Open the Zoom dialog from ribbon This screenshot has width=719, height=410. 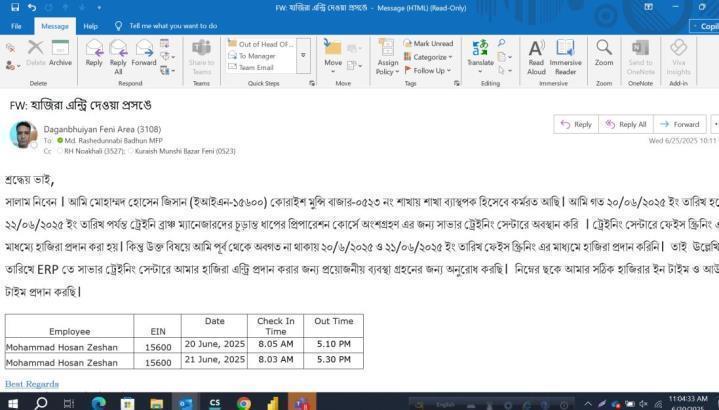(x=604, y=53)
